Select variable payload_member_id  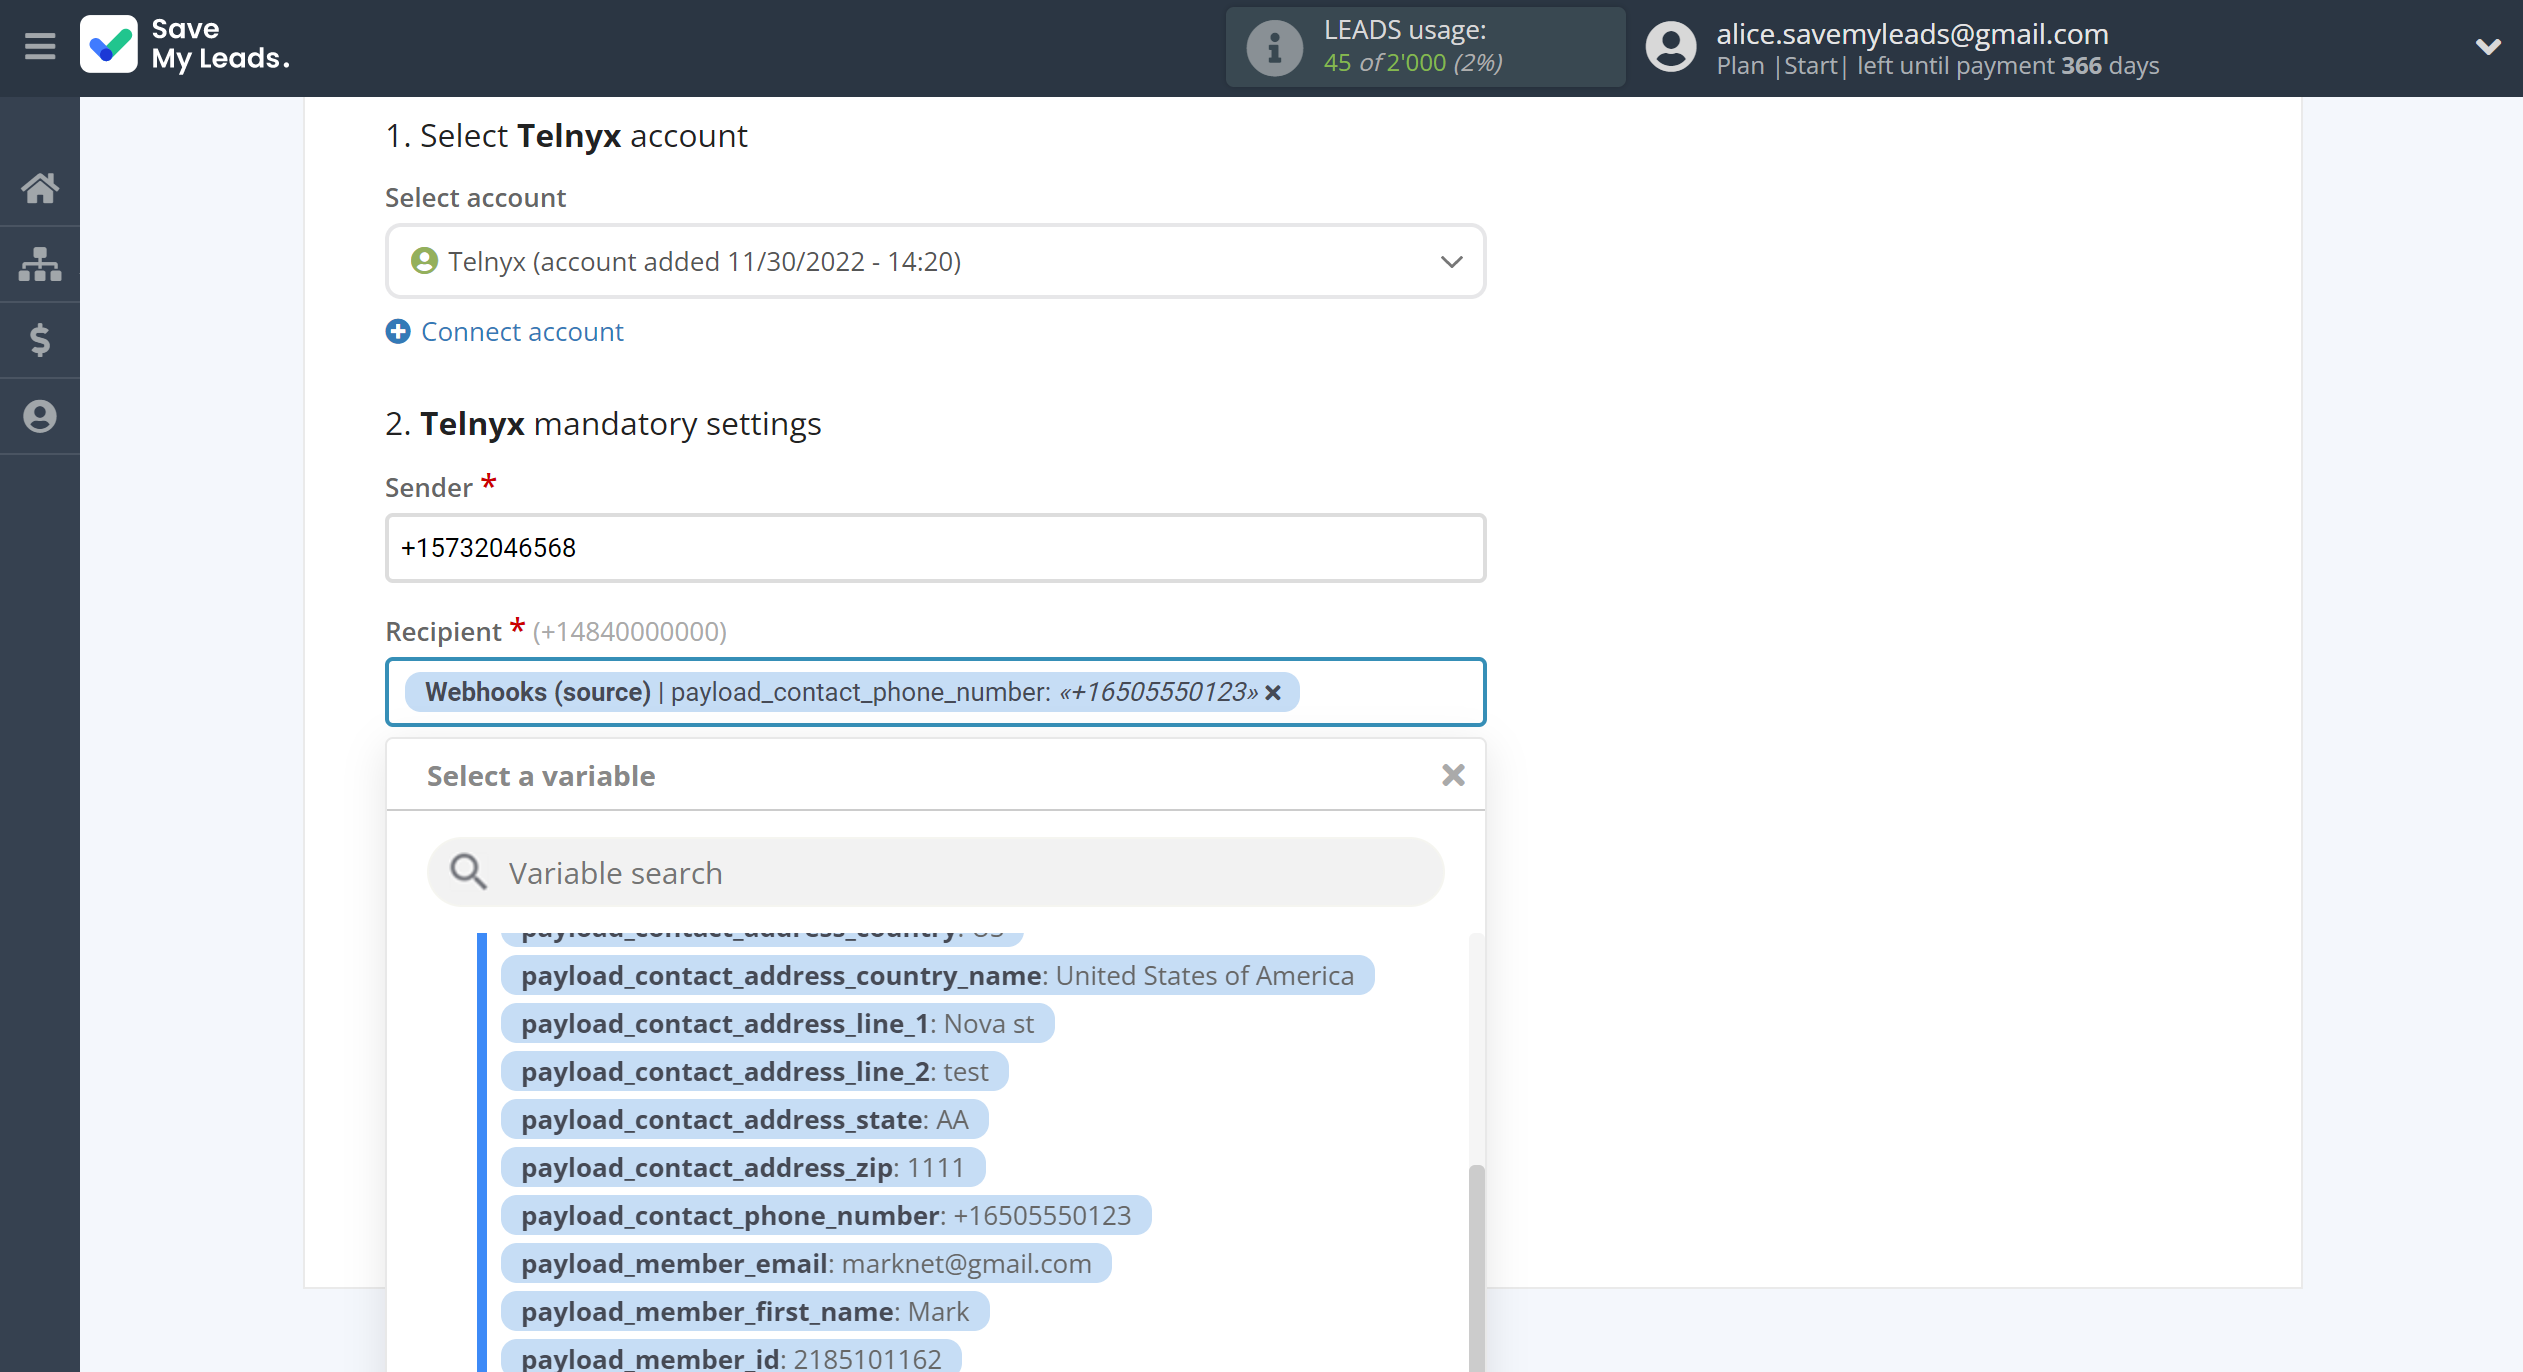click(x=731, y=1358)
